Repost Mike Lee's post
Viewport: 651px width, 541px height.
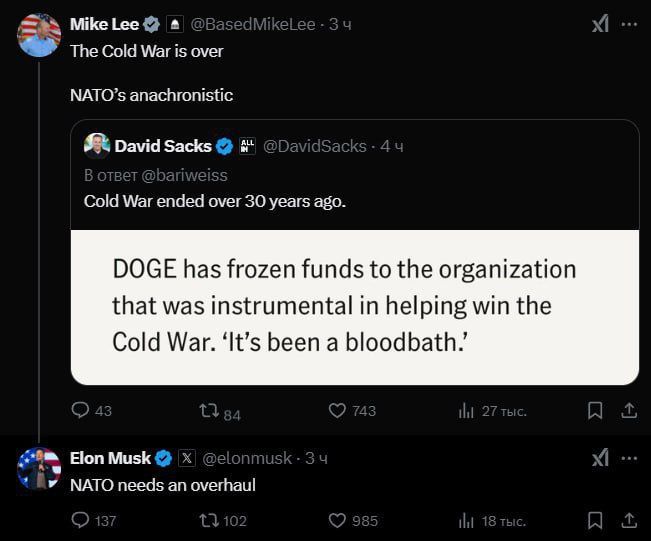(x=209, y=410)
